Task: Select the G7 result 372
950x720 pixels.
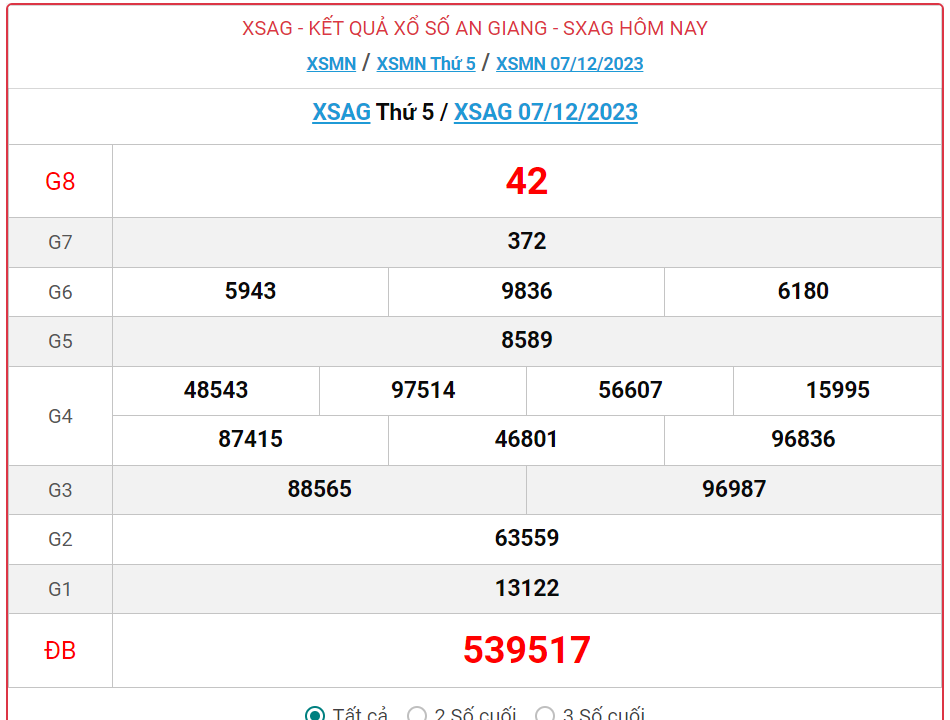Action: pyautogui.click(x=526, y=241)
